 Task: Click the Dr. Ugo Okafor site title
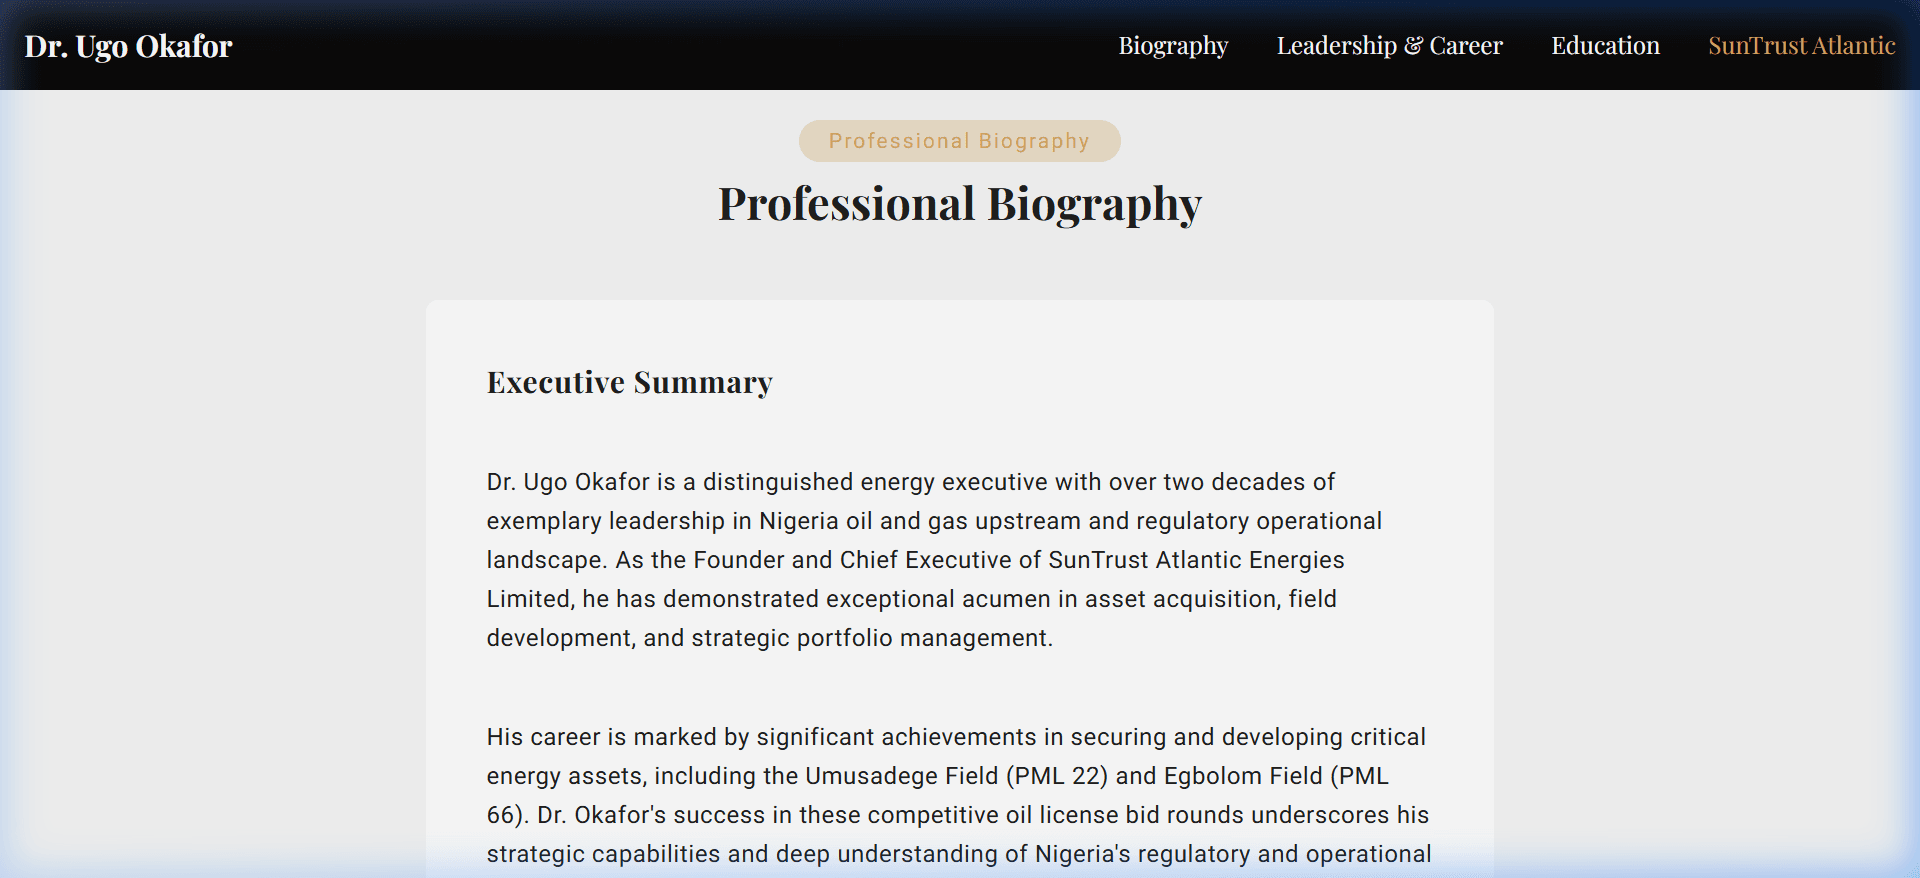point(128,46)
